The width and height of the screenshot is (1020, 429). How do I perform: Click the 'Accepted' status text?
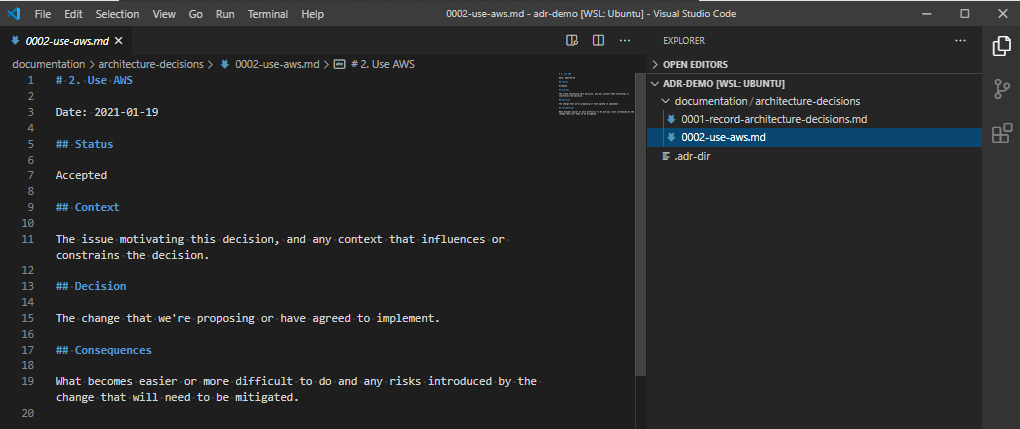pos(81,175)
